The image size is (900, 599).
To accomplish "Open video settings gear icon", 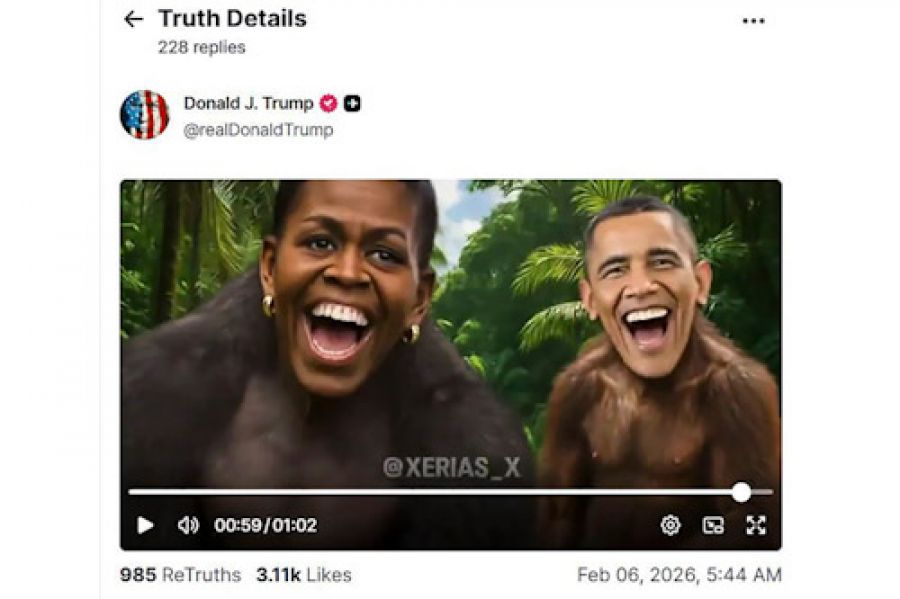I will tap(670, 525).
